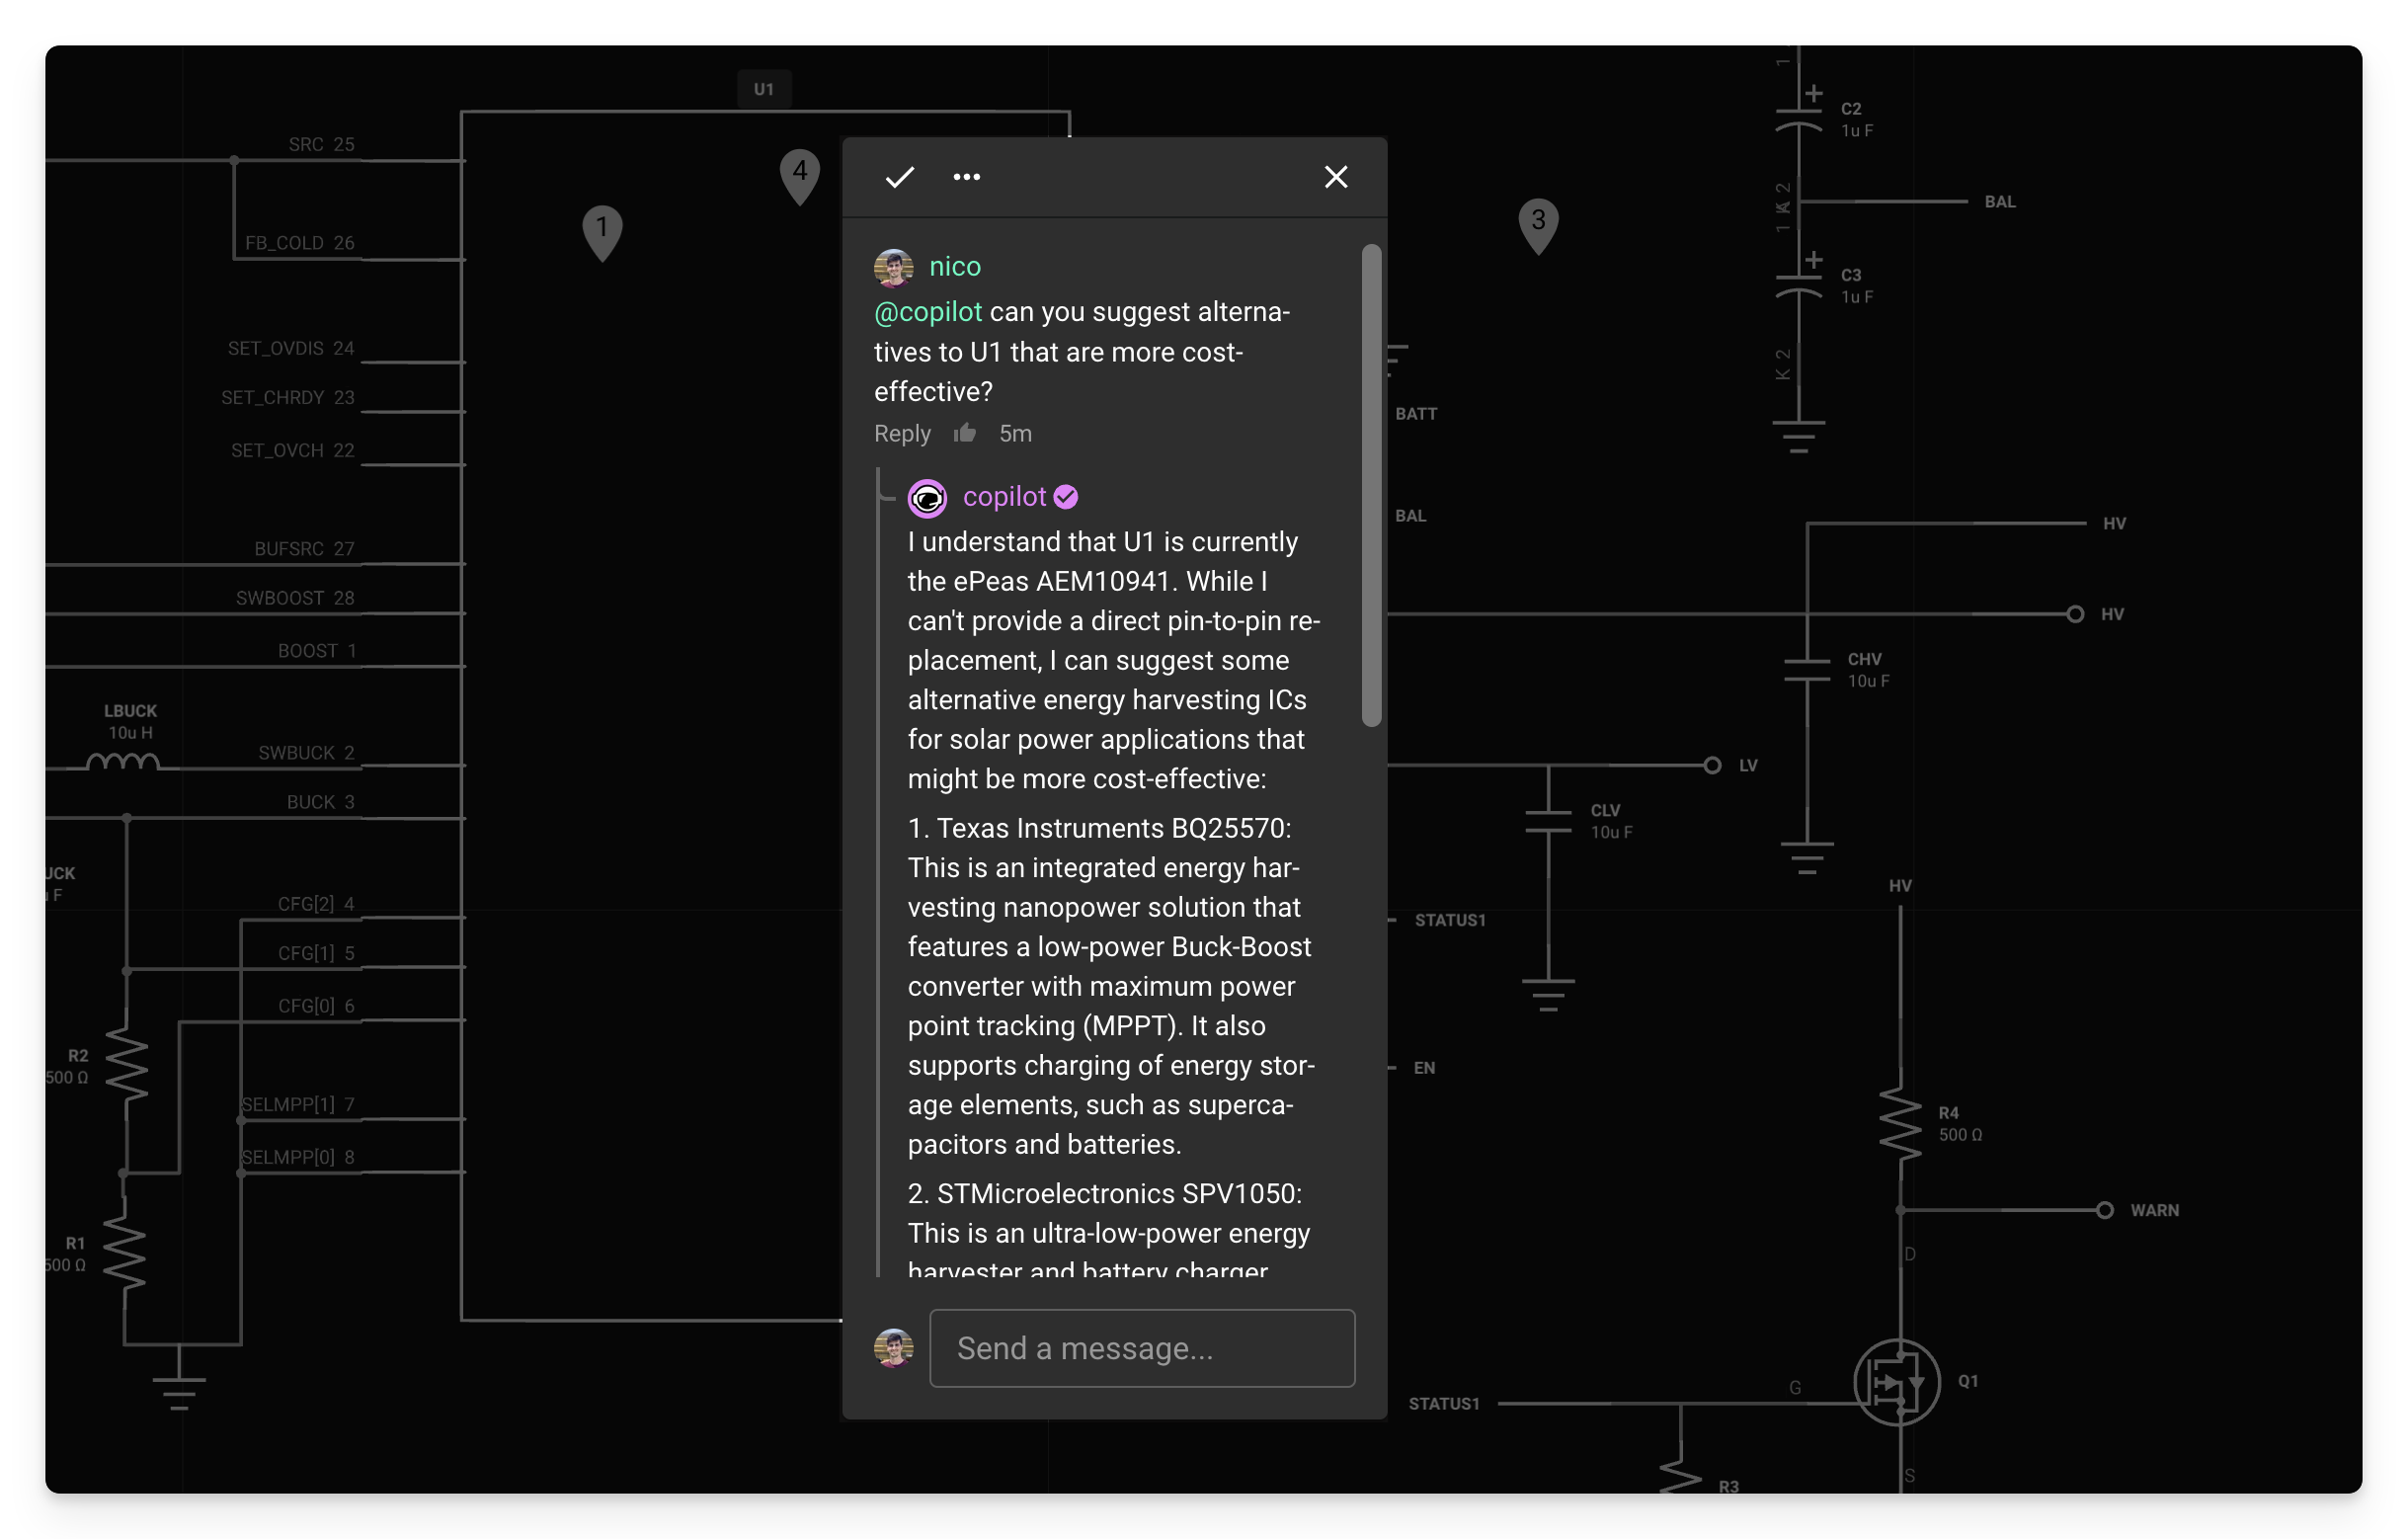Click the Send a message input field

pyautogui.click(x=1141, y=1347)
